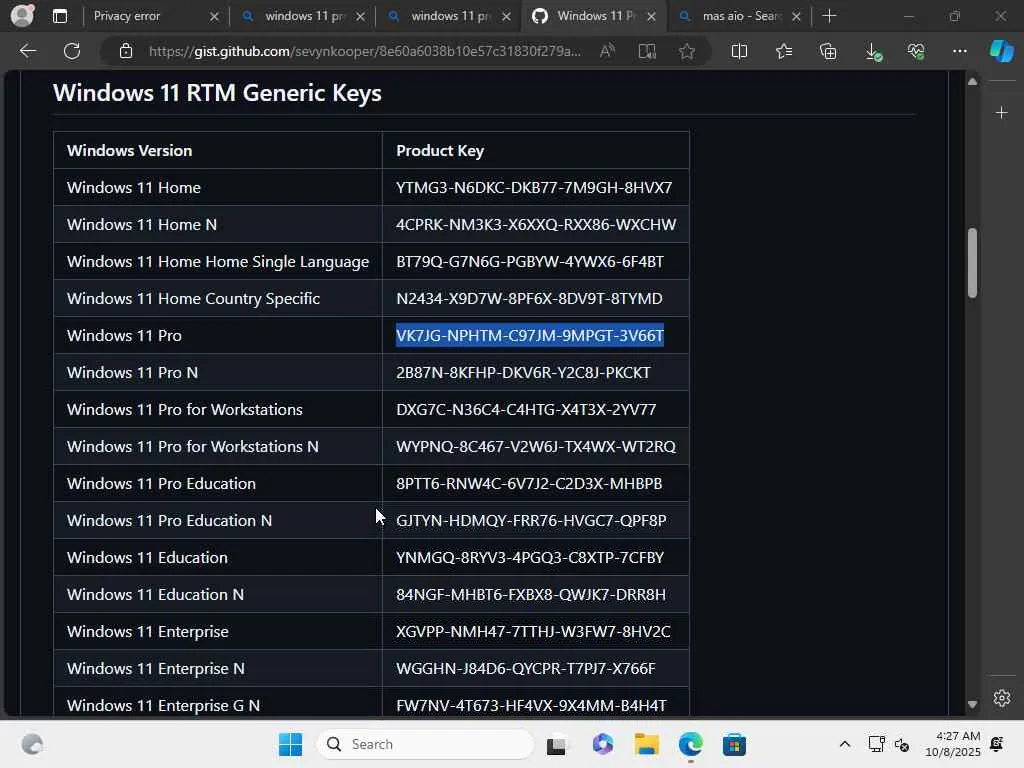
Task: Add this page to favorites
Action: click(686, 51)
